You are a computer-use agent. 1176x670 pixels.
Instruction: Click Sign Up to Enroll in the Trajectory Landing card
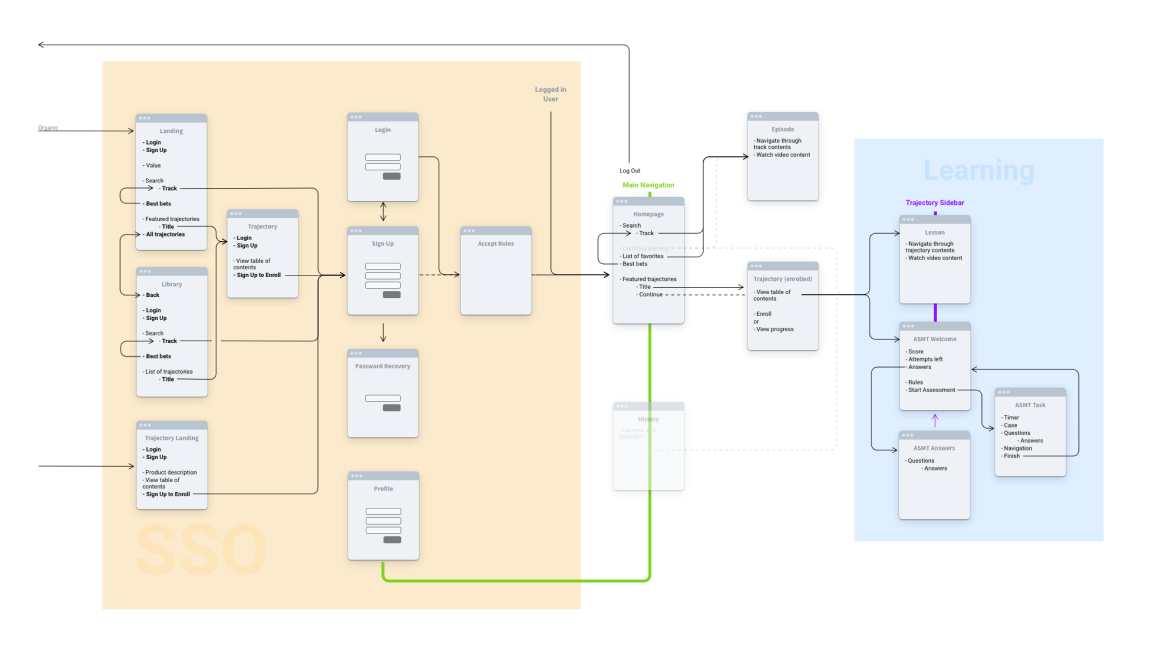(x=168, y=494)
